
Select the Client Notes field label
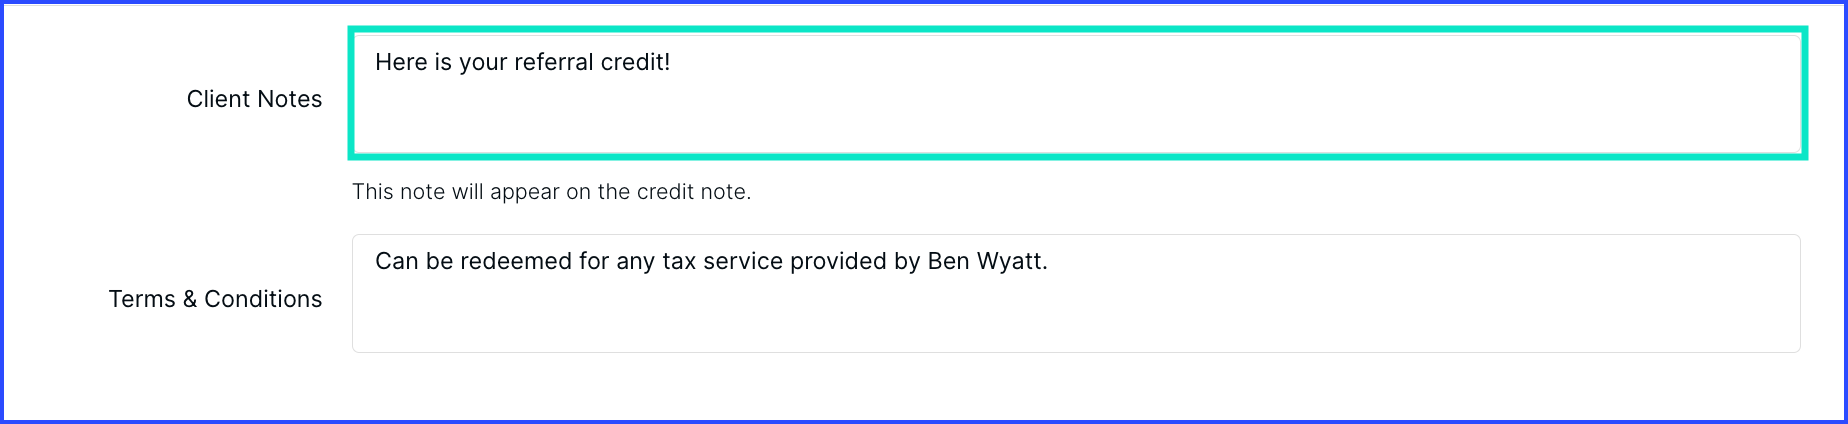pyautogui.click(x=254, y=99)
